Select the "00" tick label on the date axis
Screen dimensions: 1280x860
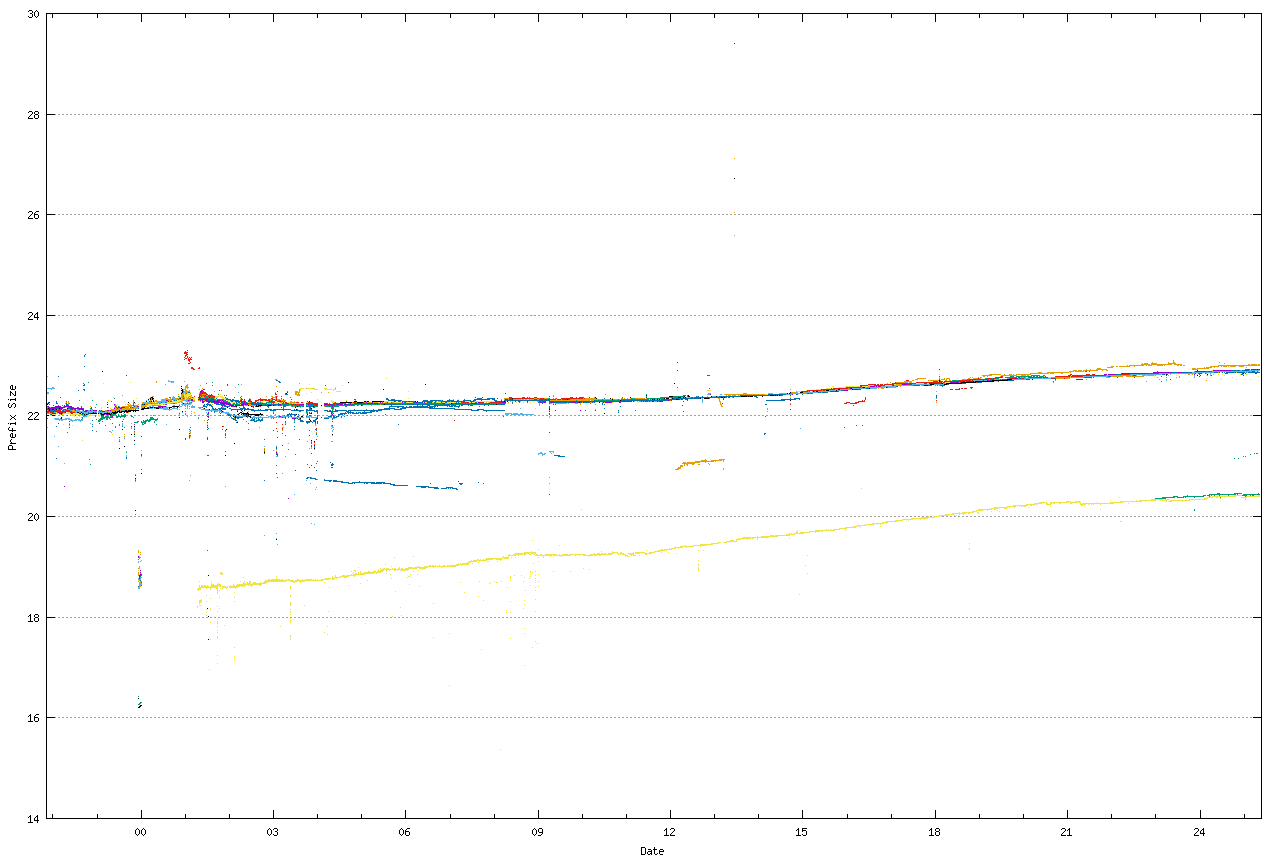[141, 832]
